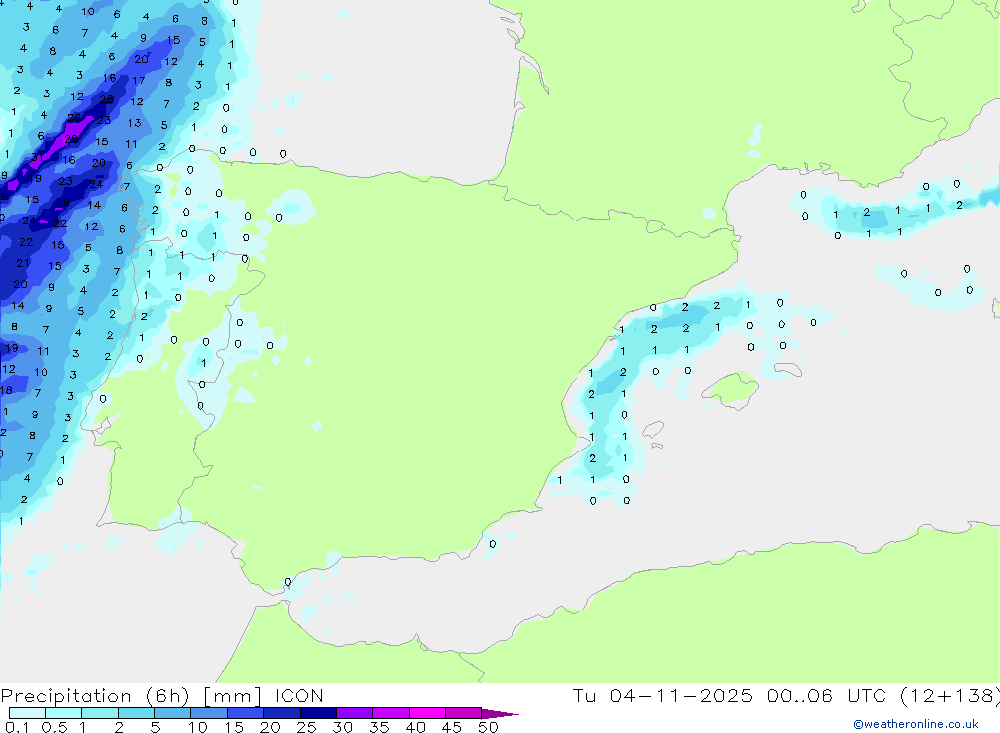
Task: Pick the 20–25 mm dark blue swatch
Action: point(282,713)
